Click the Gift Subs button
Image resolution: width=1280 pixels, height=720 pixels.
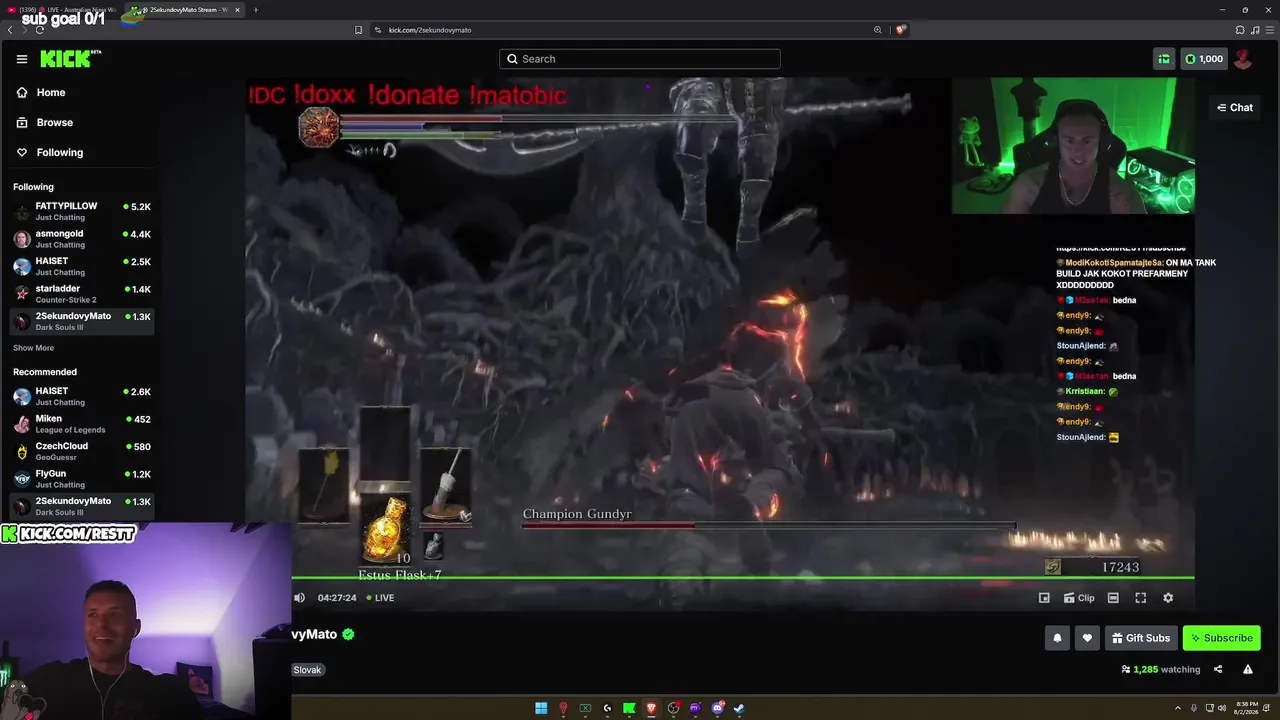[1141, 638]
